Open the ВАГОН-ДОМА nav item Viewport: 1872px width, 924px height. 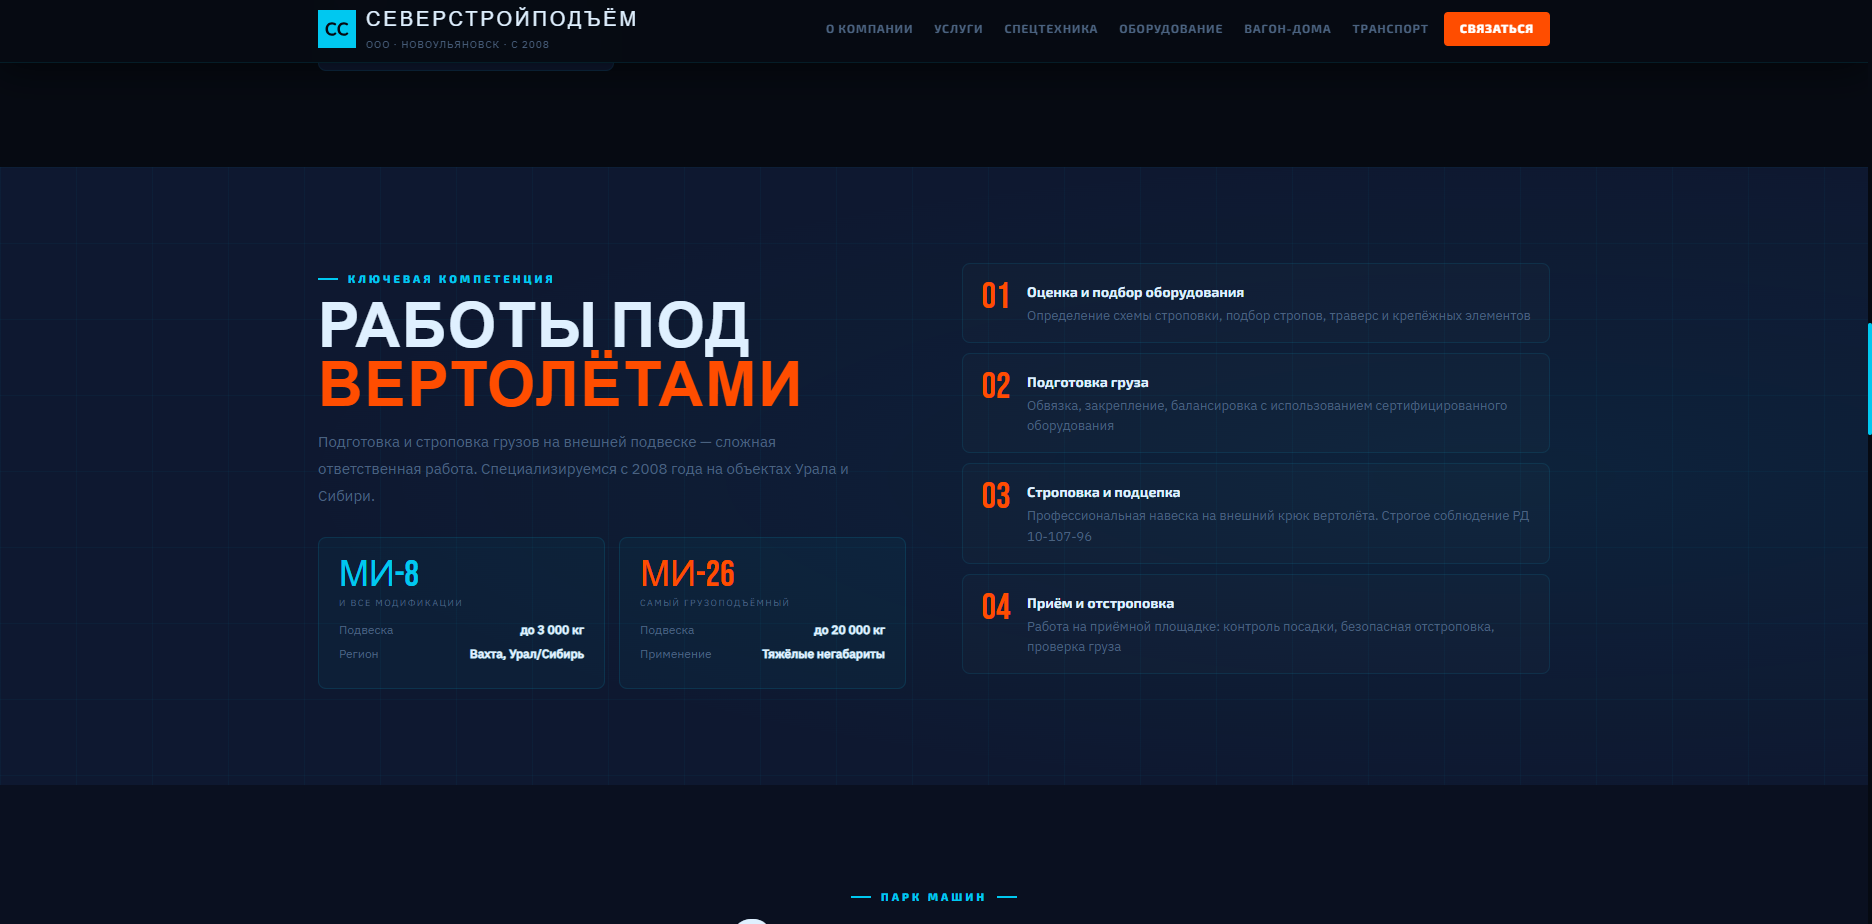pyautogui.click(x=1287, y=29)
